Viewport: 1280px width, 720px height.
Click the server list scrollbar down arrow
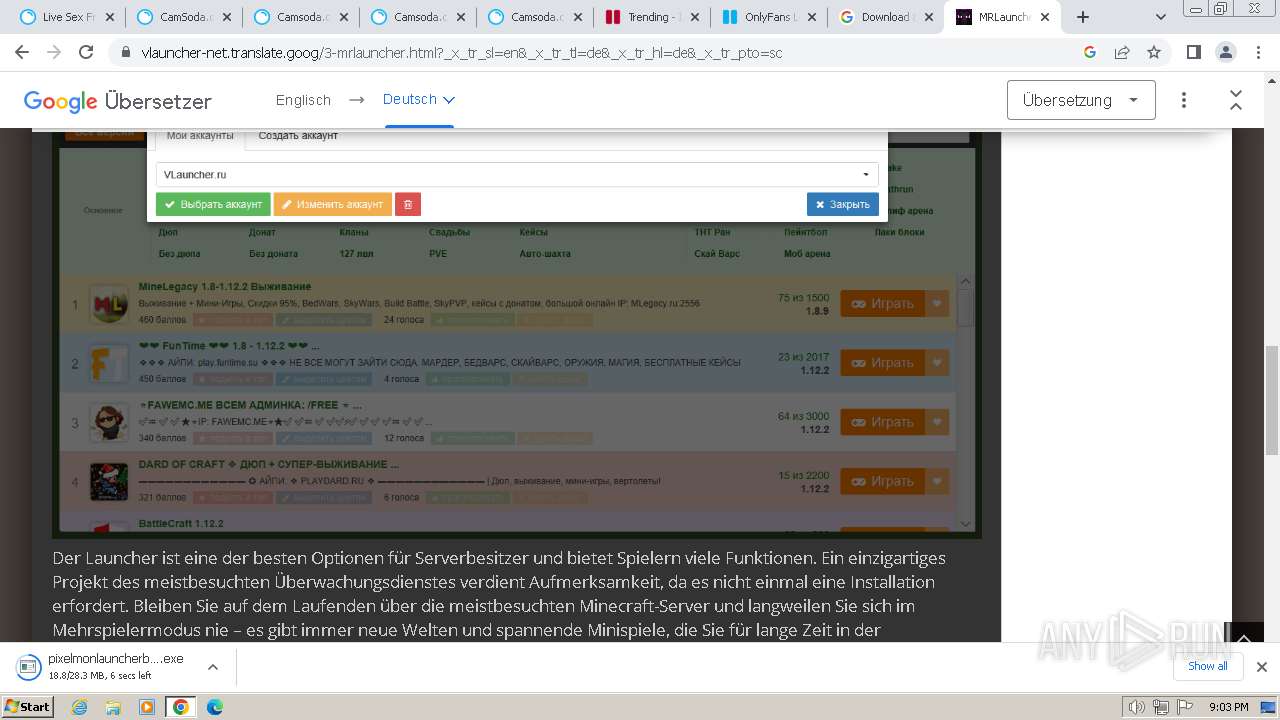tap(965, 523)
